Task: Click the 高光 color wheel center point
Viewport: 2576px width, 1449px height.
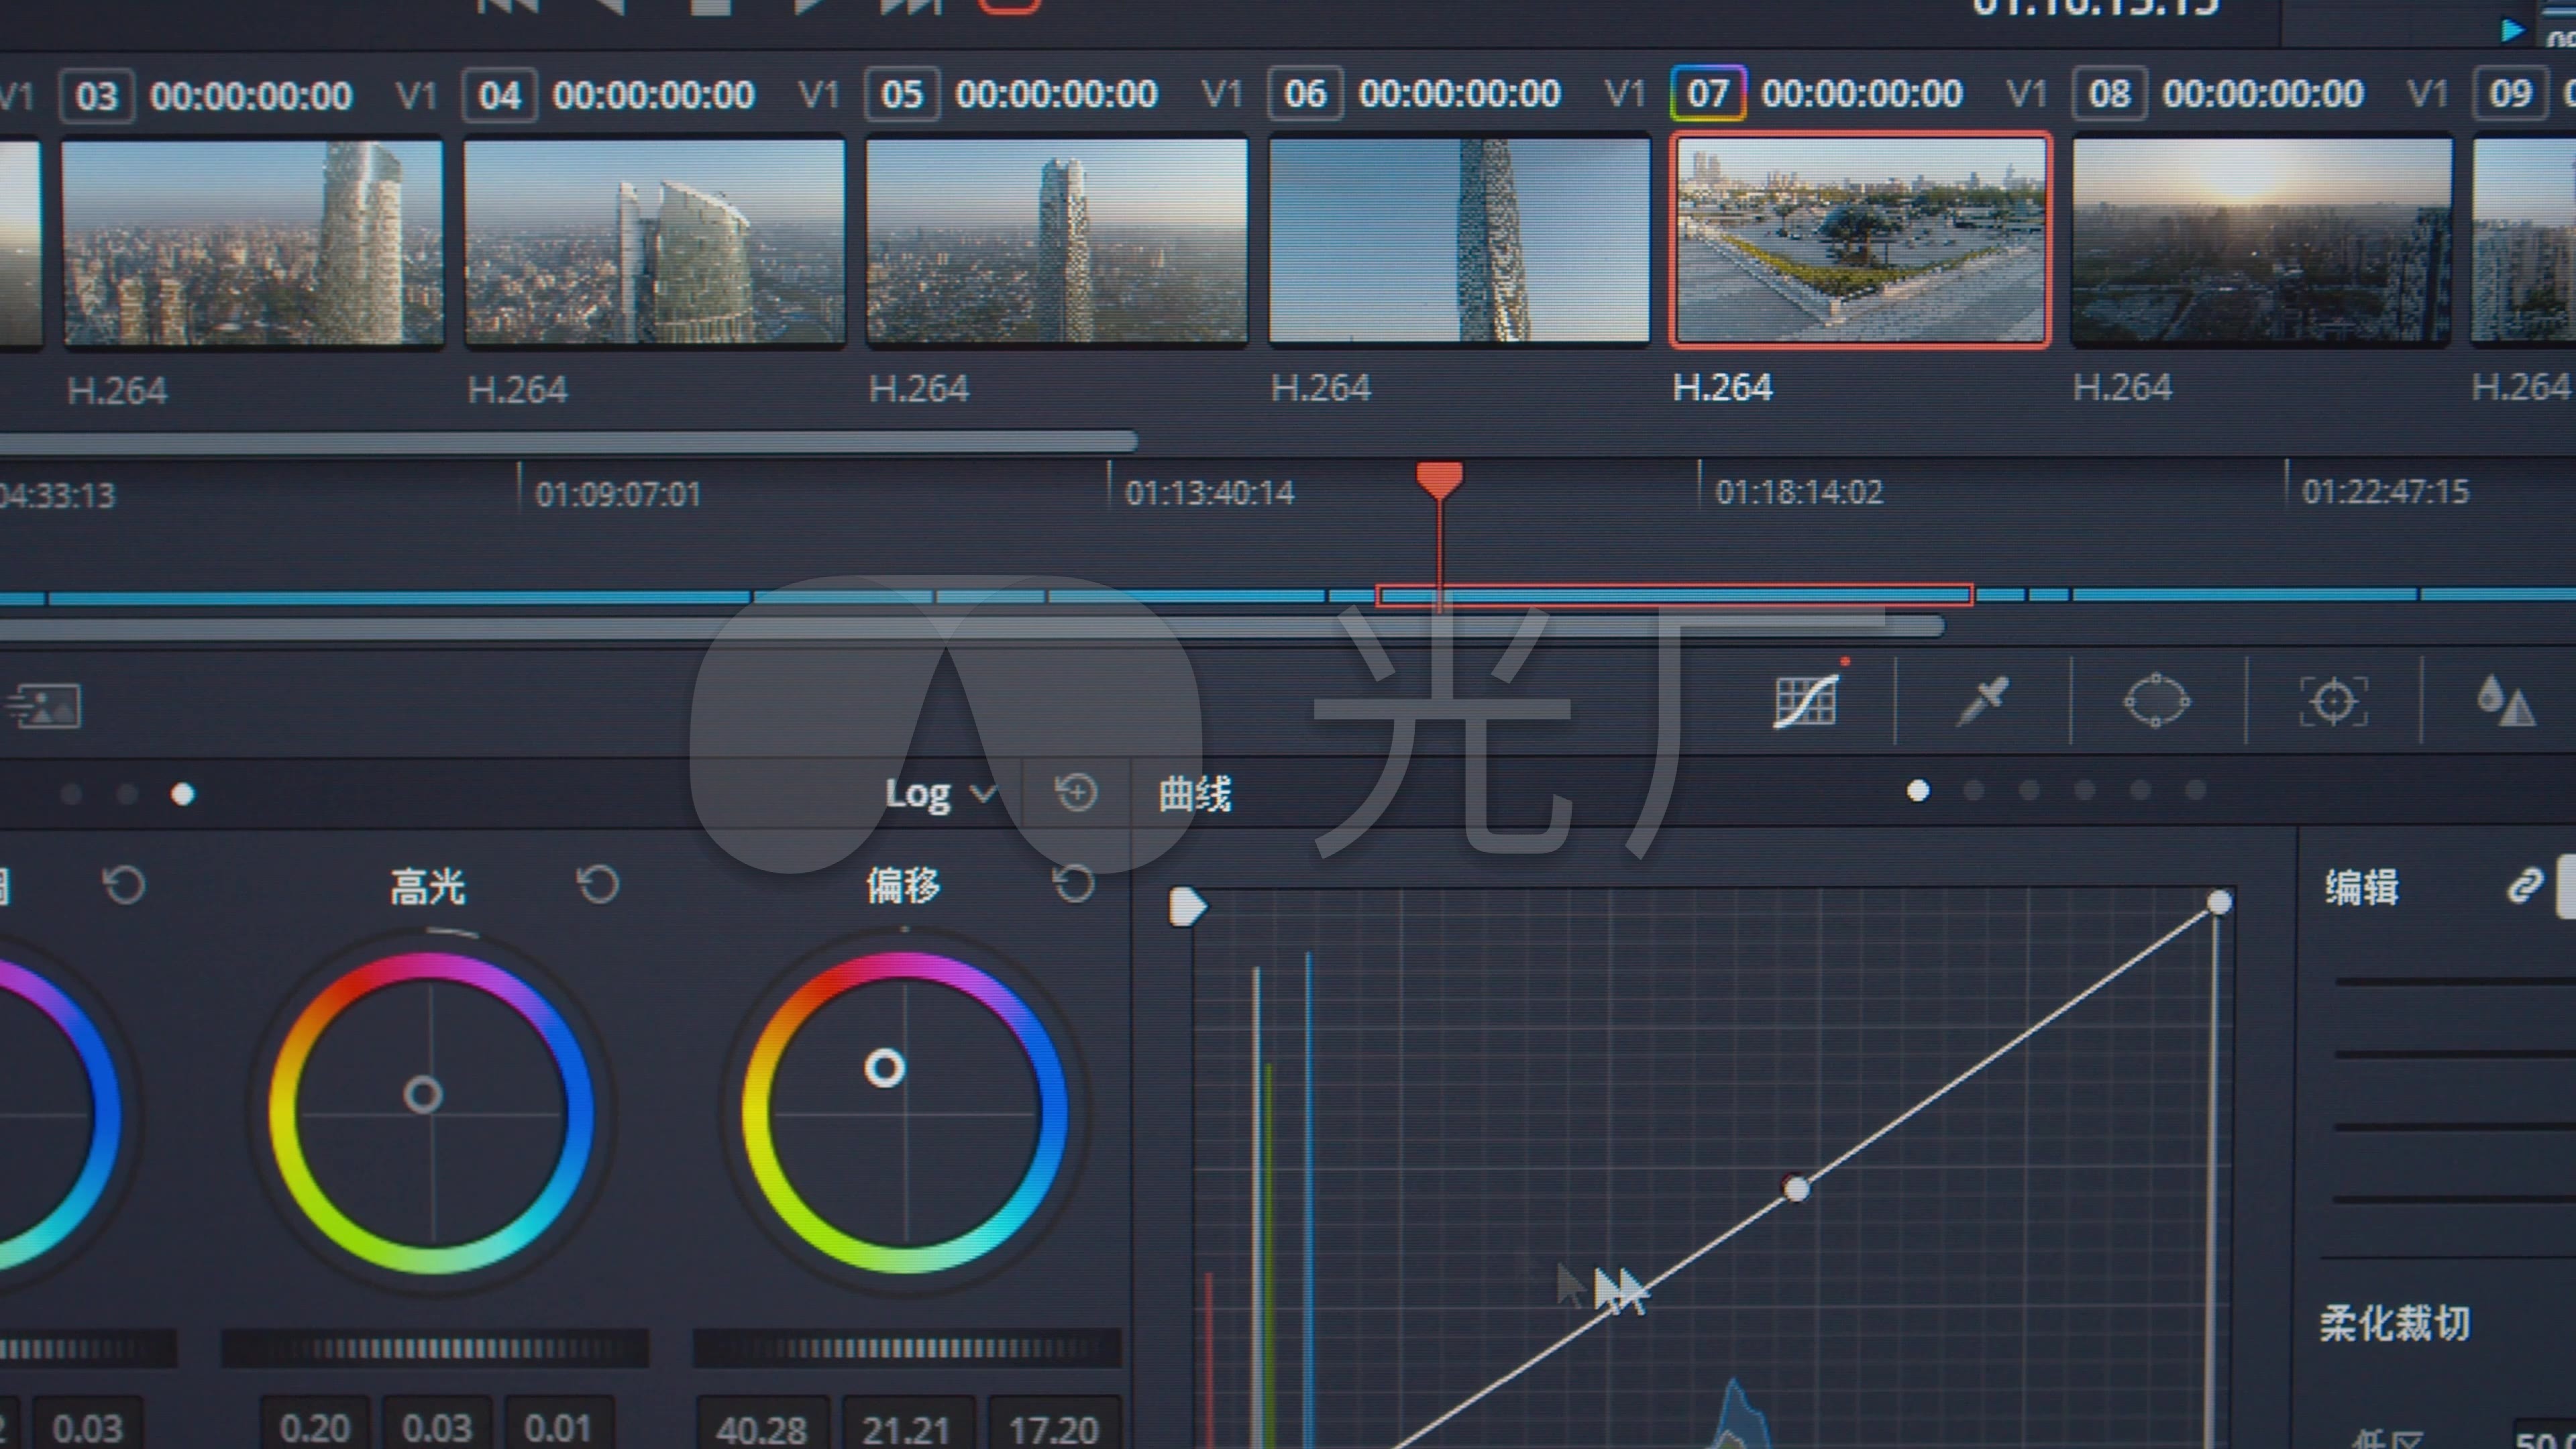Action: (423, 1095)
